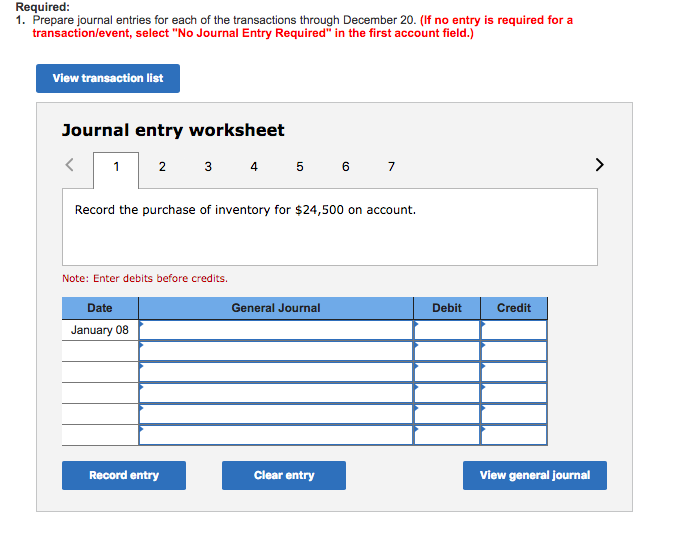Click the 'Record the purchase of inventory' description
The image size is (693, 540).
point(245,210)
